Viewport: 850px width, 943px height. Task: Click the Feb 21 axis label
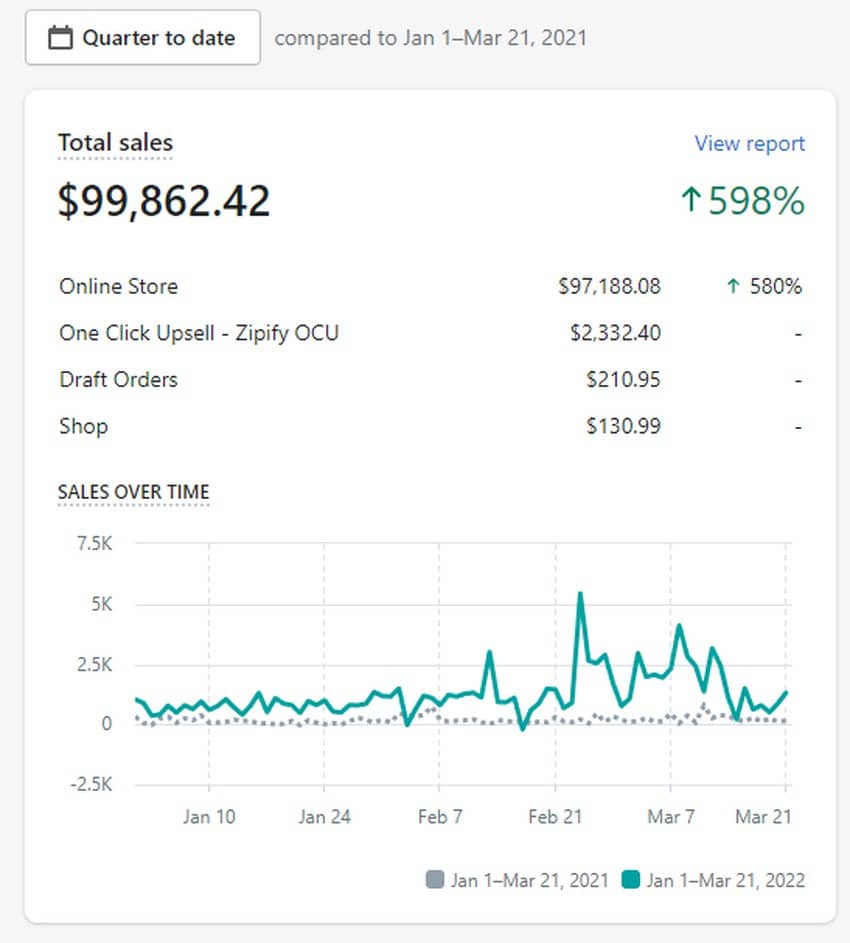(x=555, y=817)
